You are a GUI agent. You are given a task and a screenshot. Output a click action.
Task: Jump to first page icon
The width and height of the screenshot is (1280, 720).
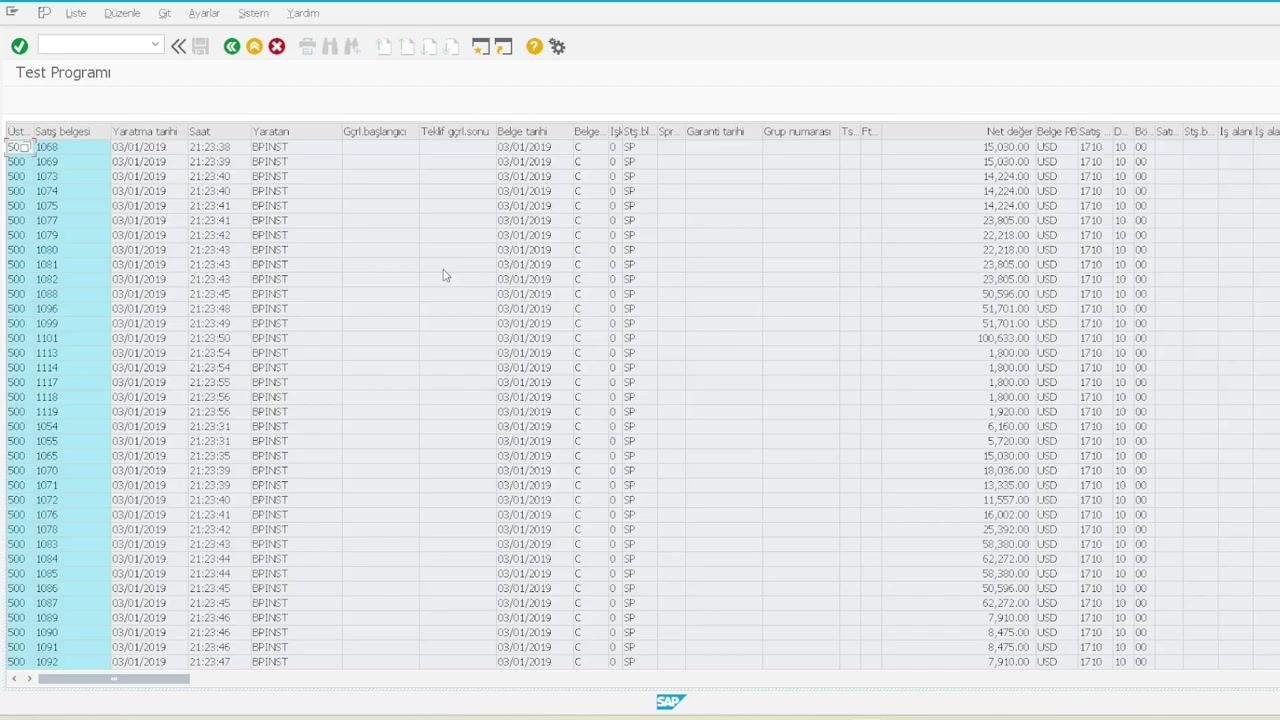pos(384,46)
